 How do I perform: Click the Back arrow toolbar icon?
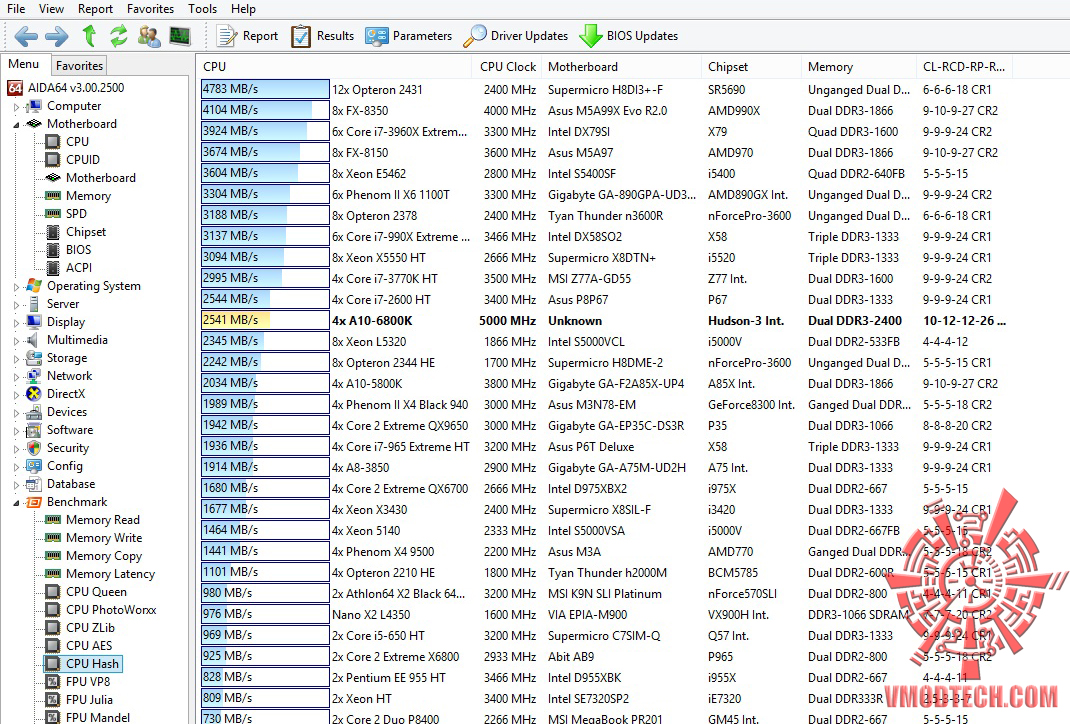tap(26, 36)
